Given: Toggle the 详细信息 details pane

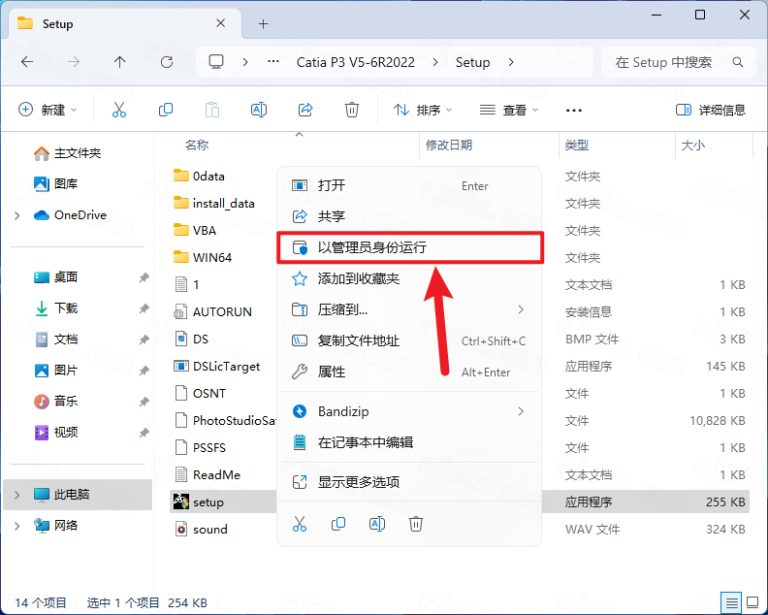Looking at the screenshot, I should pyautogui.click(x=711, y=110).
